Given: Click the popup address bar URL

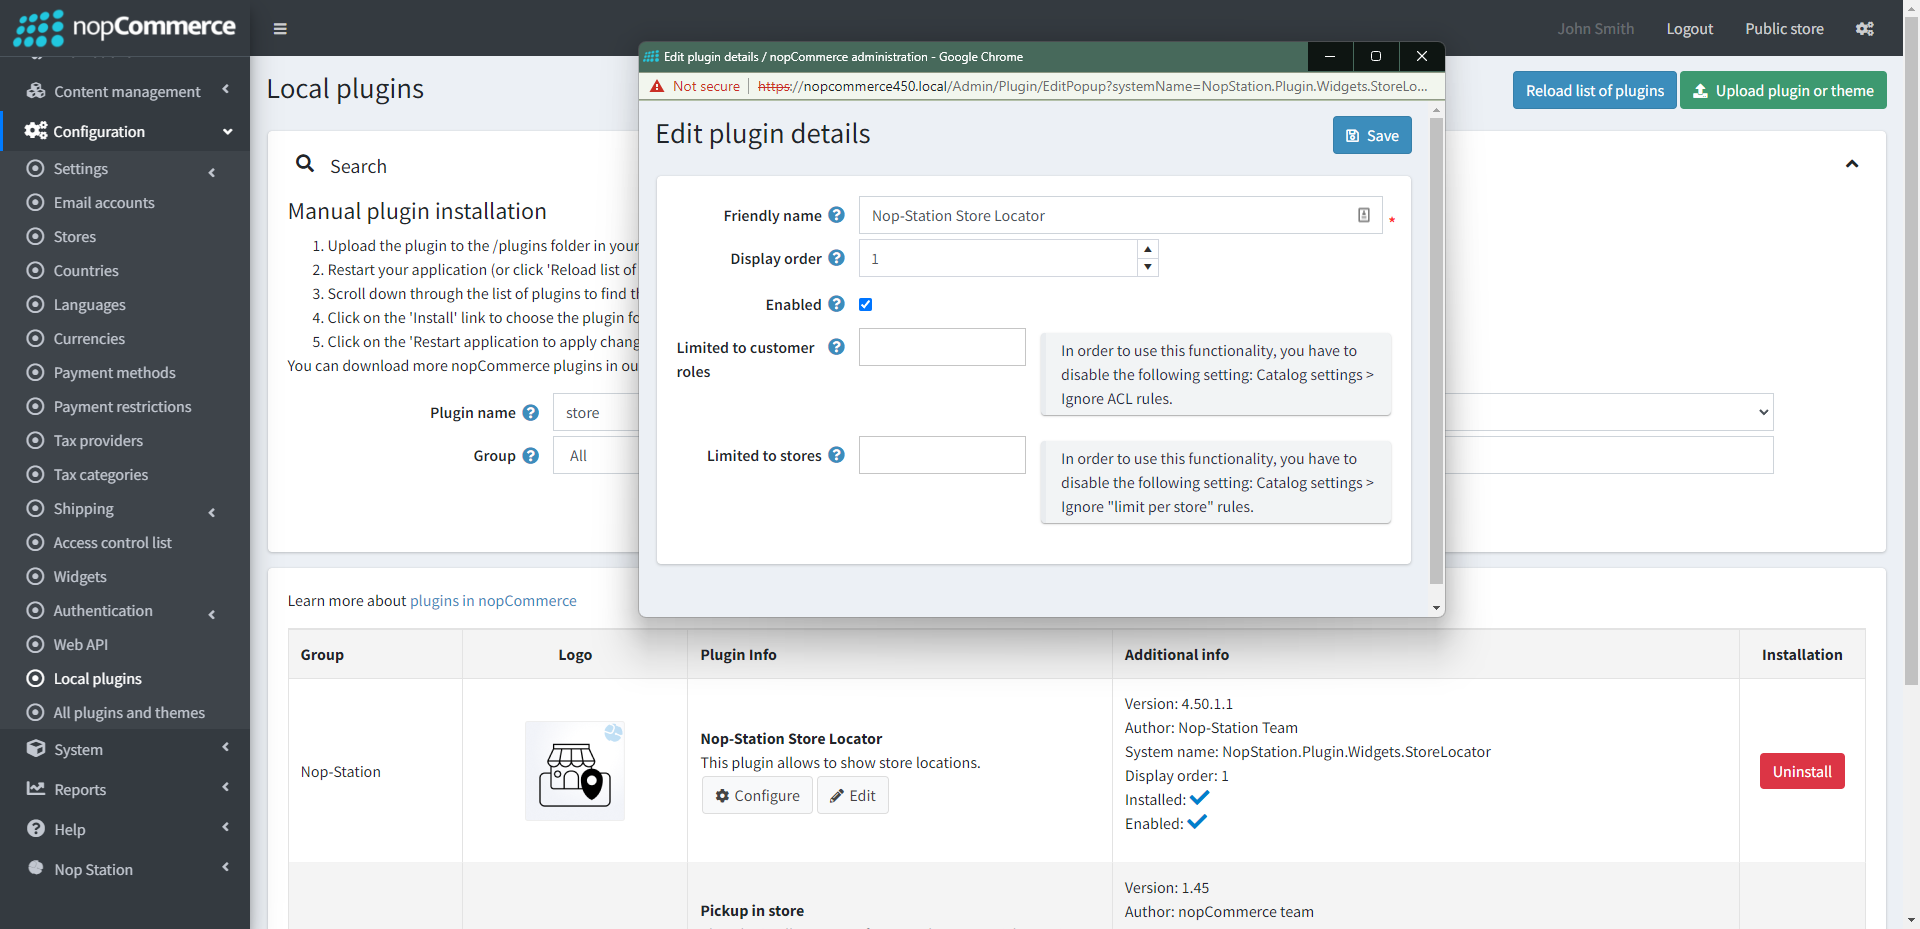Looking at the screenshot, I should click(x=1092, y=86).
